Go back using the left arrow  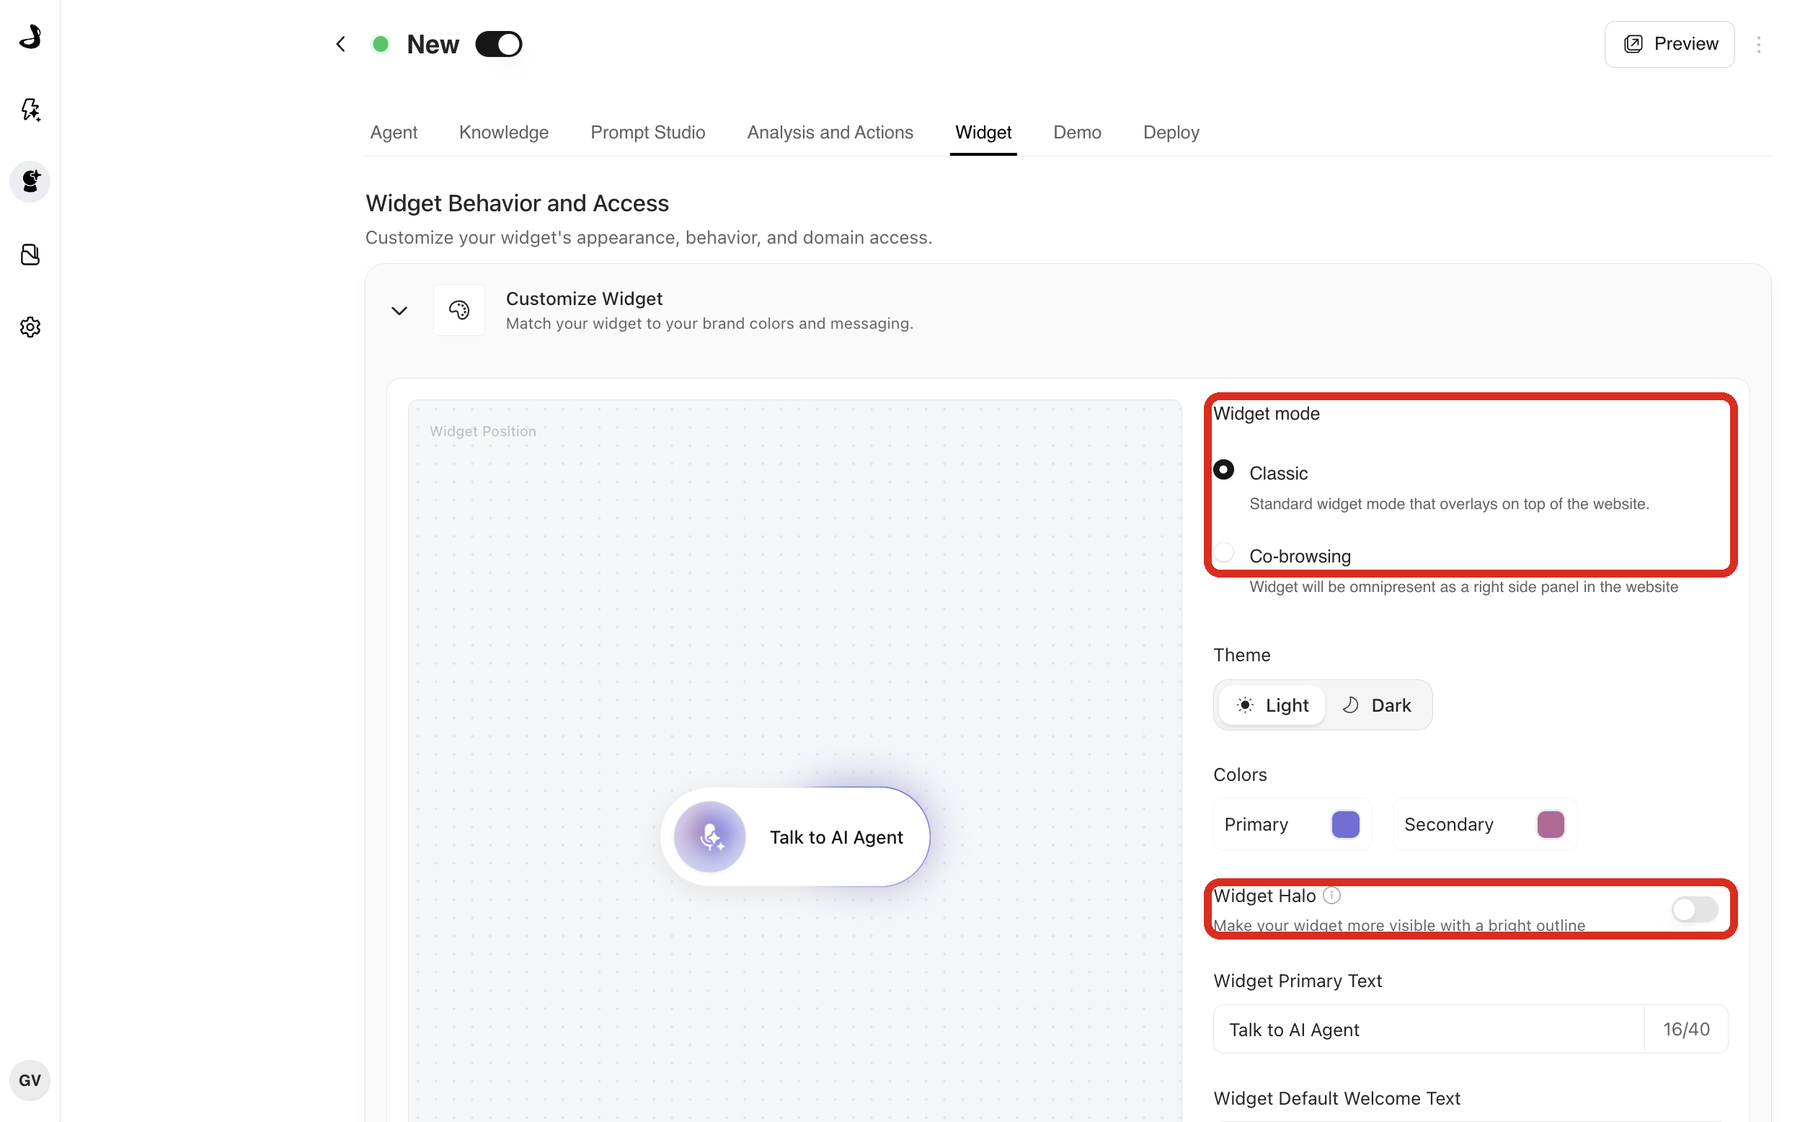coord(341,44)
